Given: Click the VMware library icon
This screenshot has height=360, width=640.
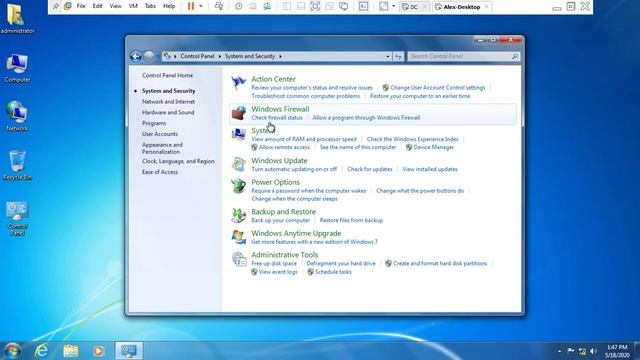Looking at the screenshot, I should [68, 6].
